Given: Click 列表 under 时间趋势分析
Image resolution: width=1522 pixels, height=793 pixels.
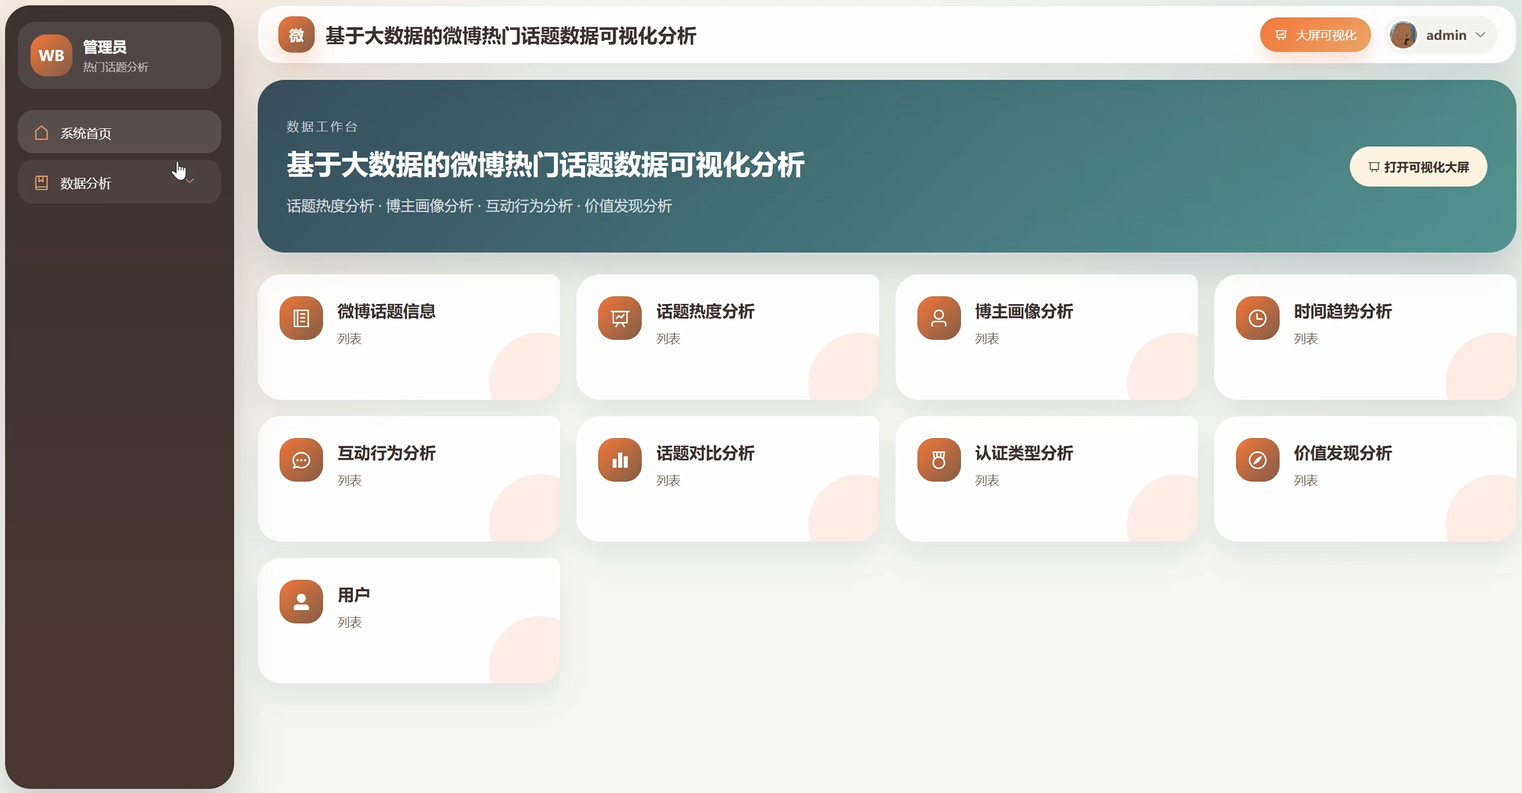Looking at the screenshot, I should coord(1306,339).
